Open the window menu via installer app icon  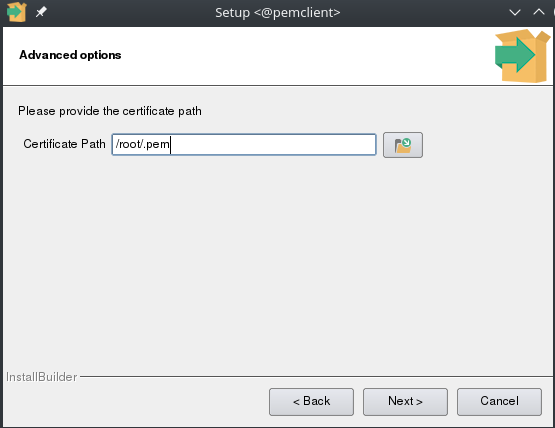(x=17, y=12)
